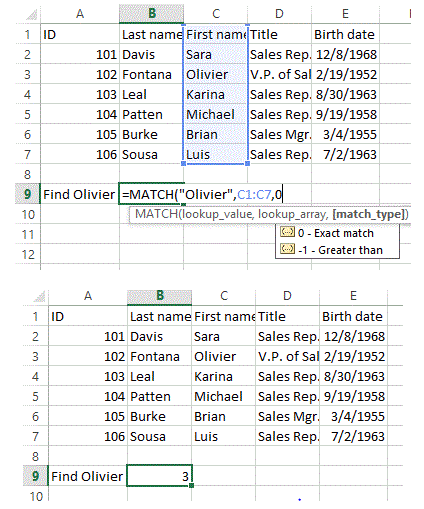The height and width of the screenshot is (509, 424).
Task: Select row 9 header in the top sheet
Action: [28, 194]
